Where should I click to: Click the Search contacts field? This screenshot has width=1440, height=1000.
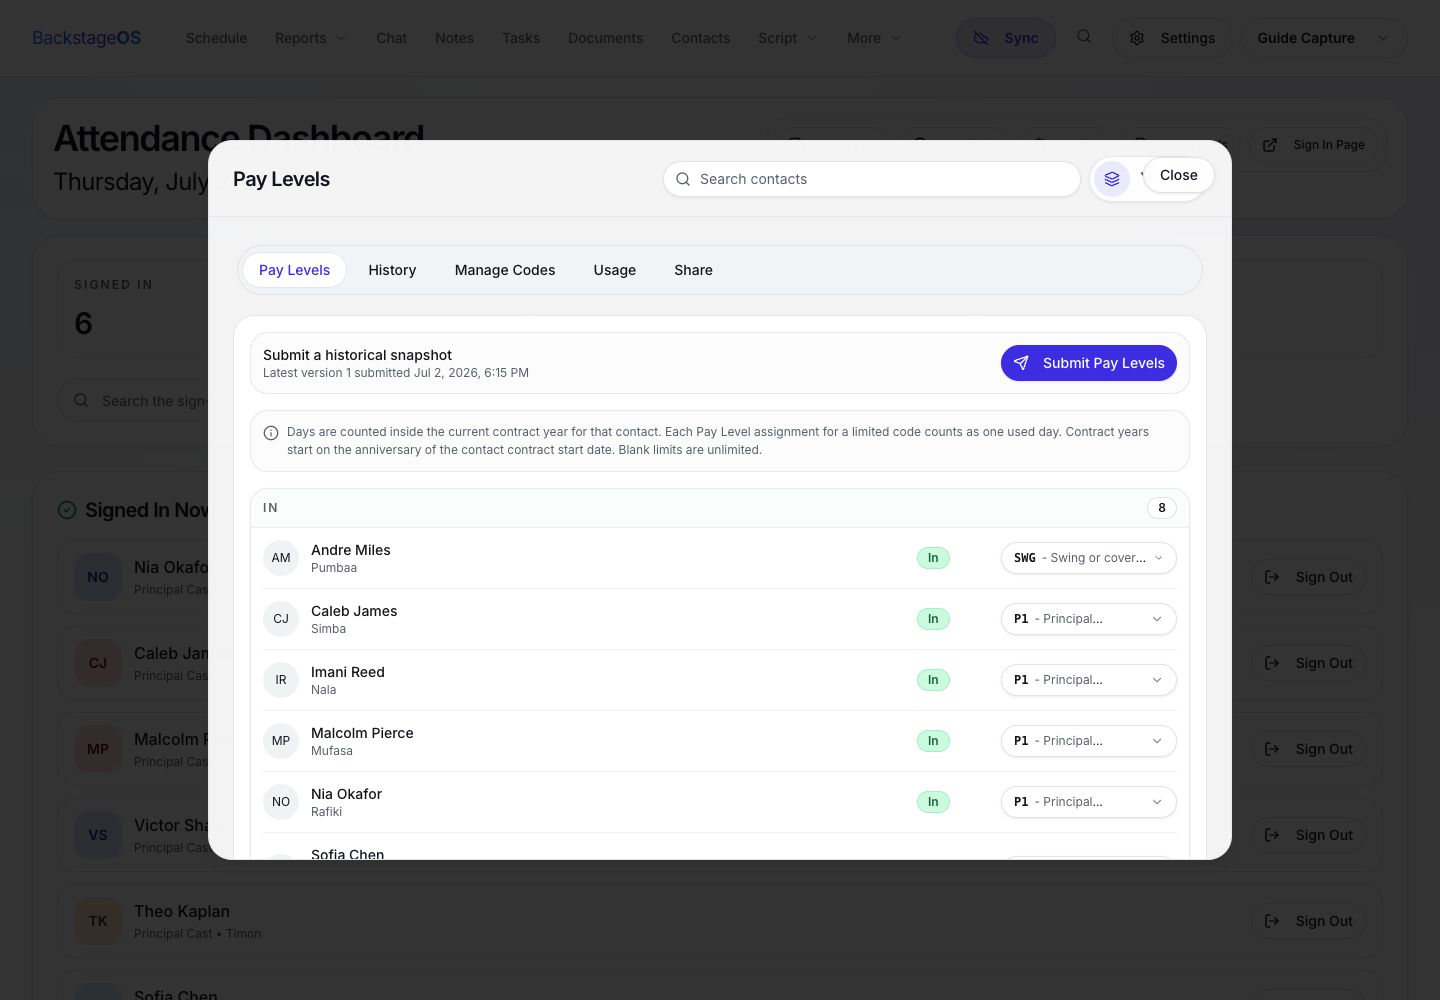point(872,179)
